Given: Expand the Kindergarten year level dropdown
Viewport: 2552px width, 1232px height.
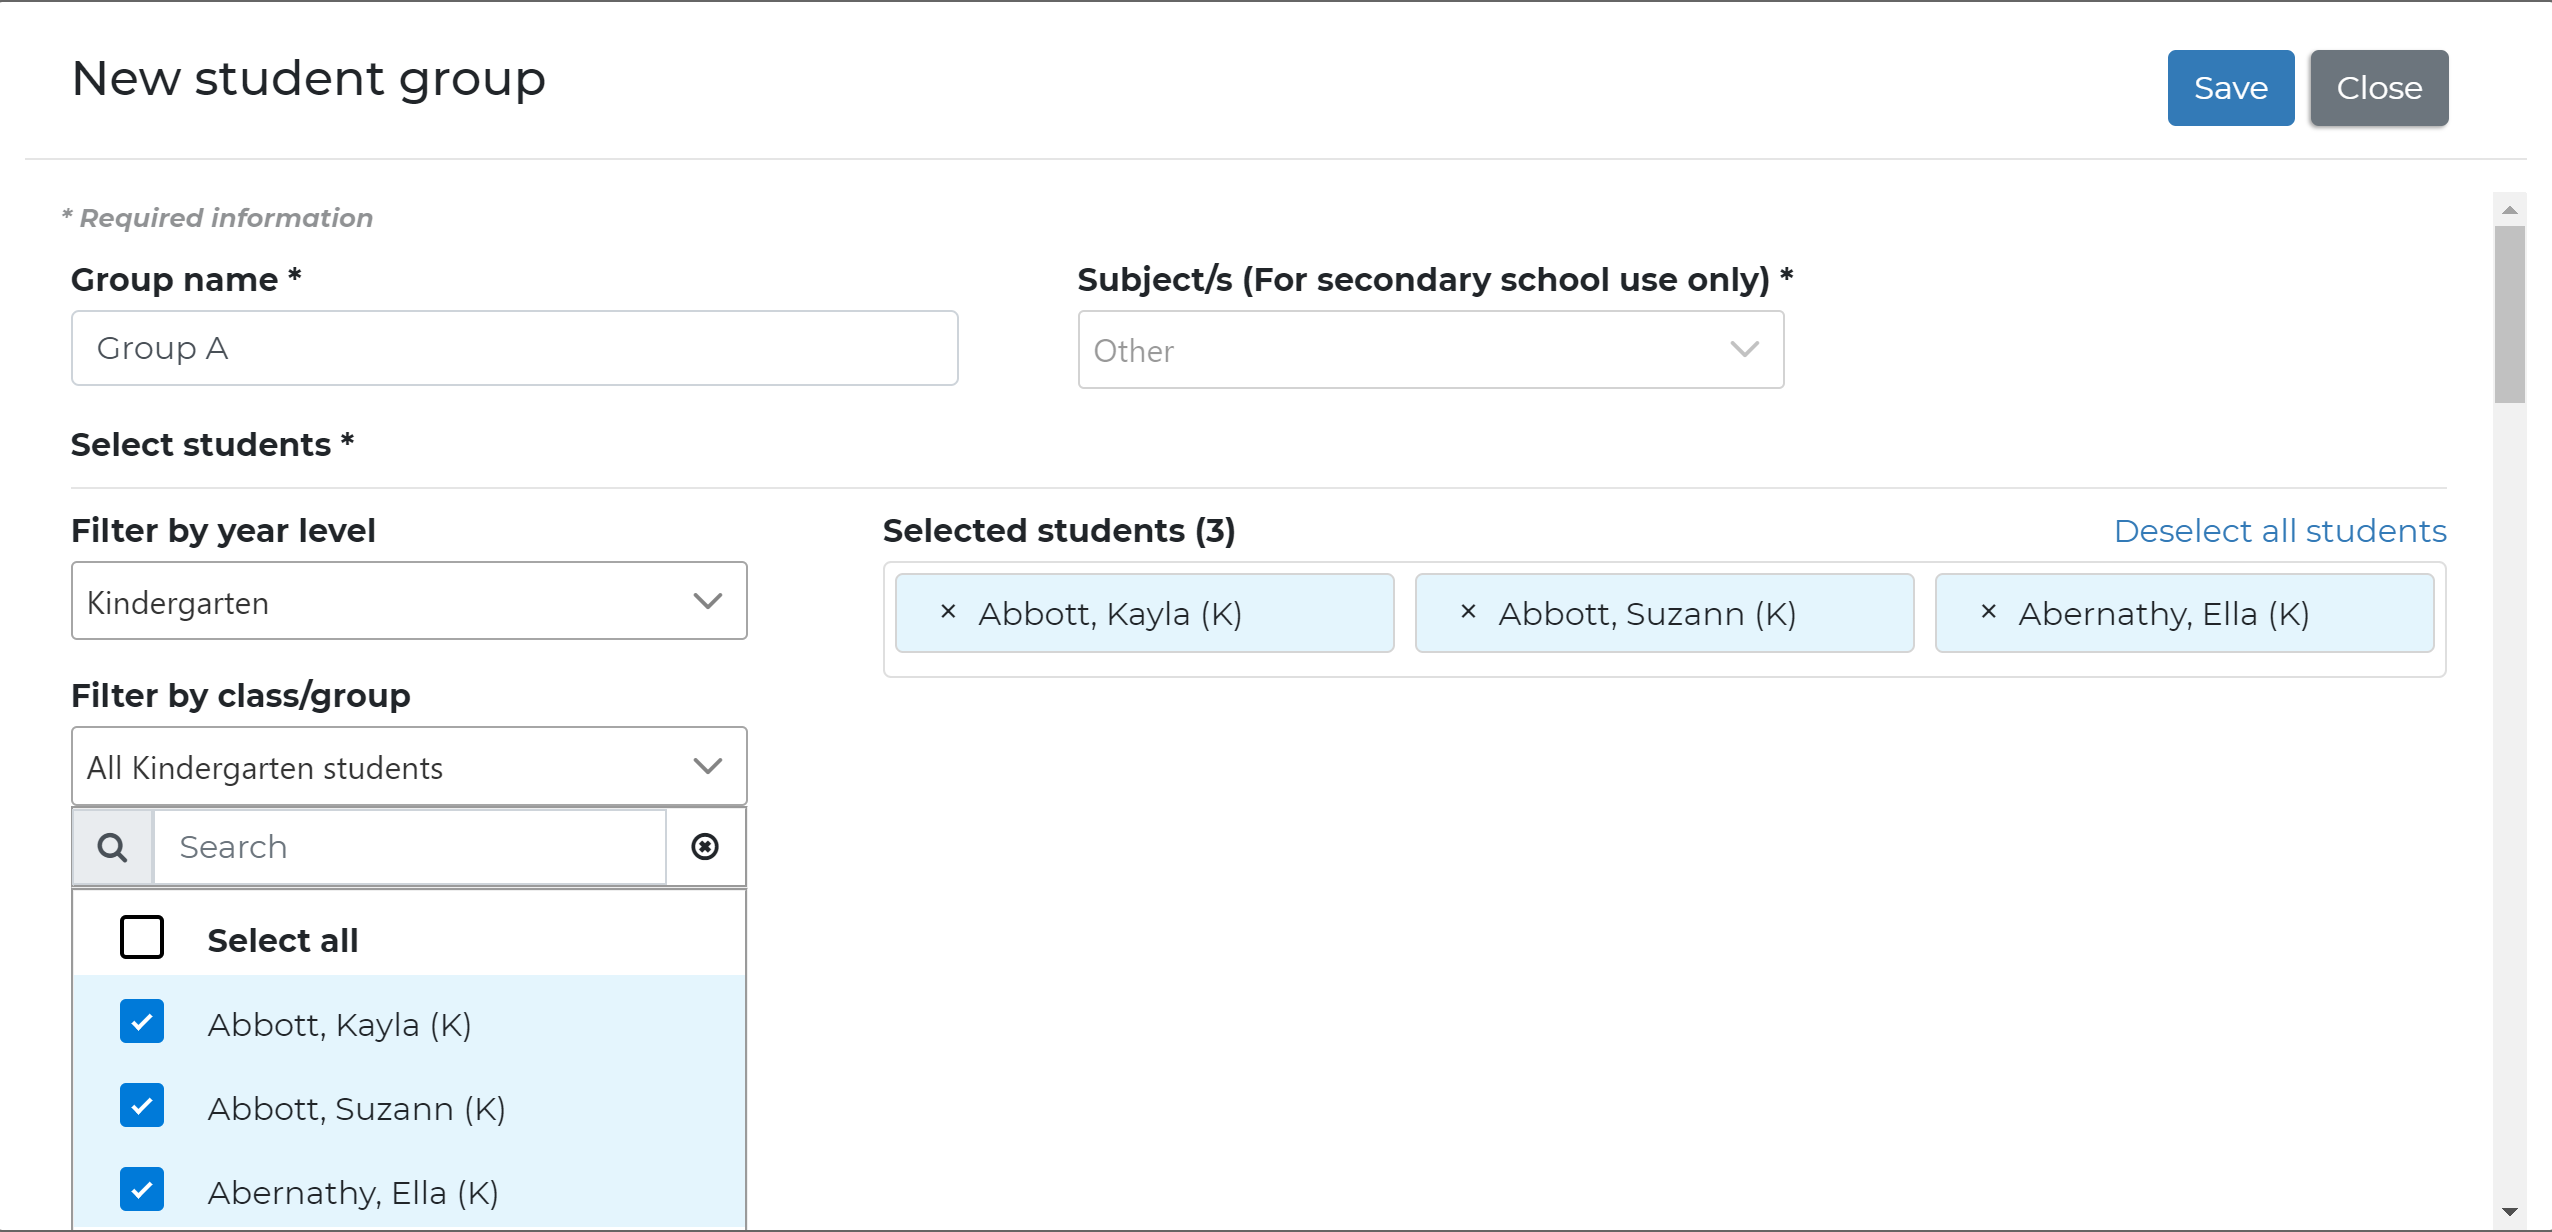Looking at the screenshot, I should coord(409,601).
